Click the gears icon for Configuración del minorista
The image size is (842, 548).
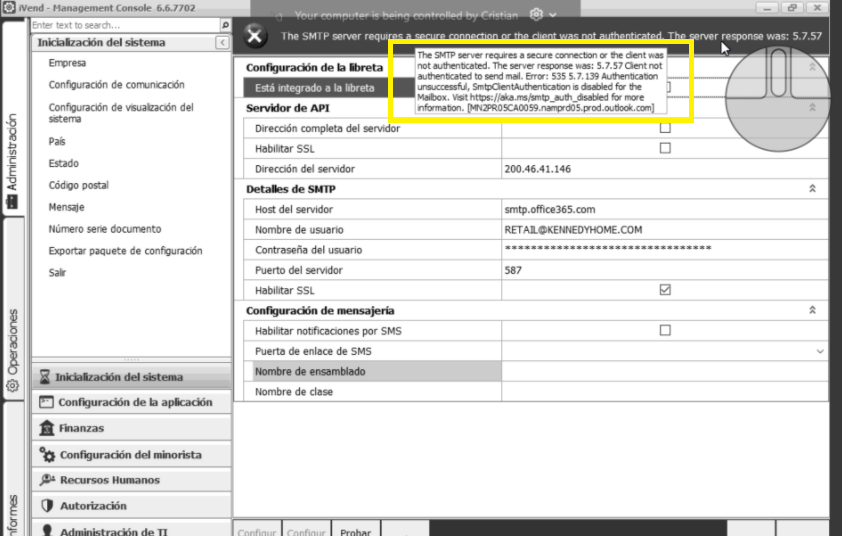pos(47,455)
